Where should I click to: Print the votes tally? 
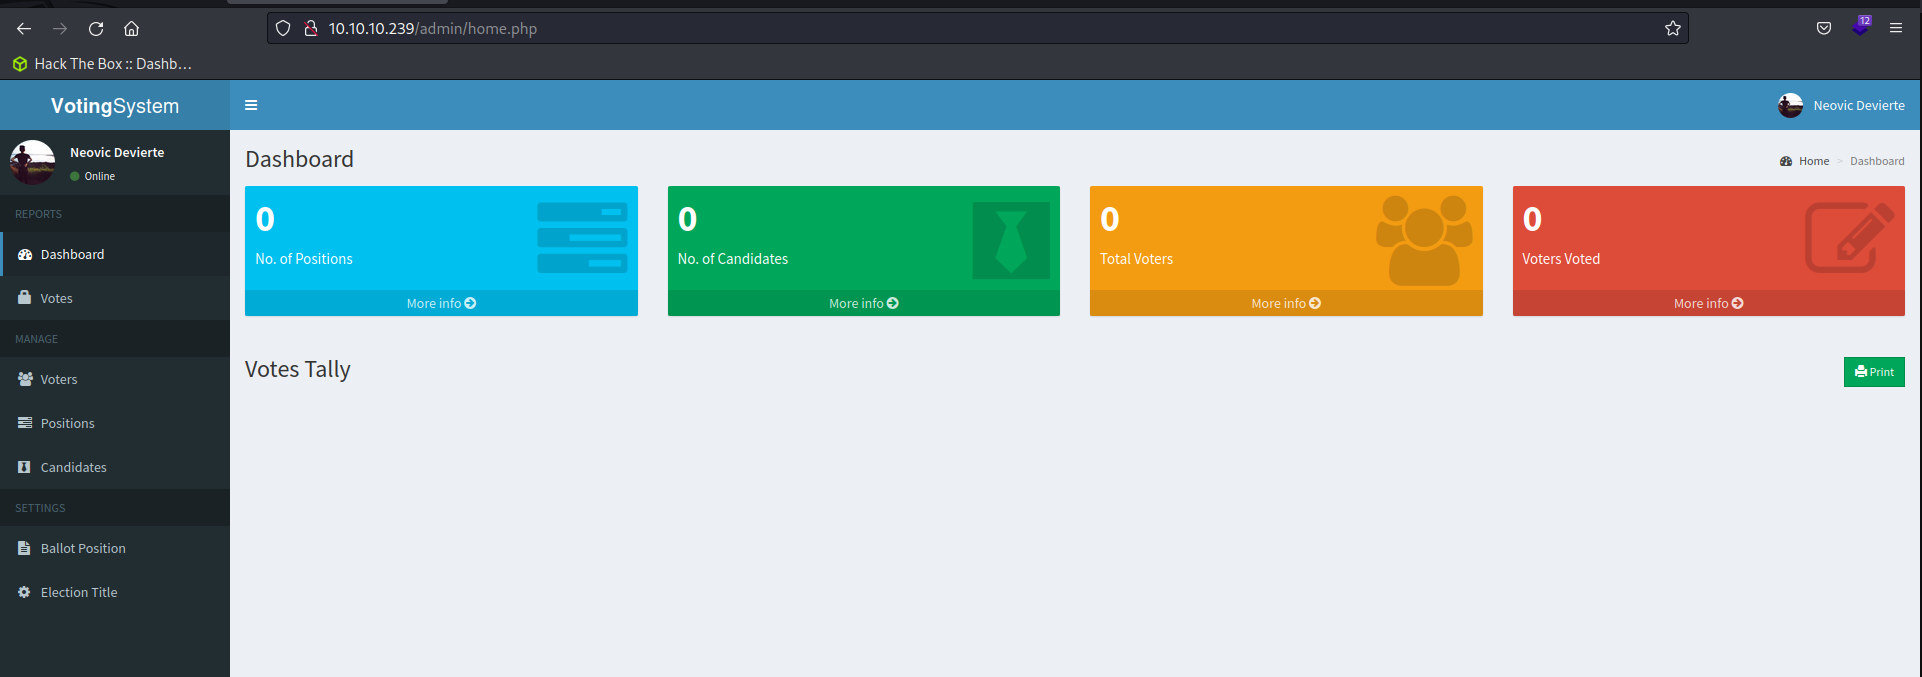tap(1874, 372)
